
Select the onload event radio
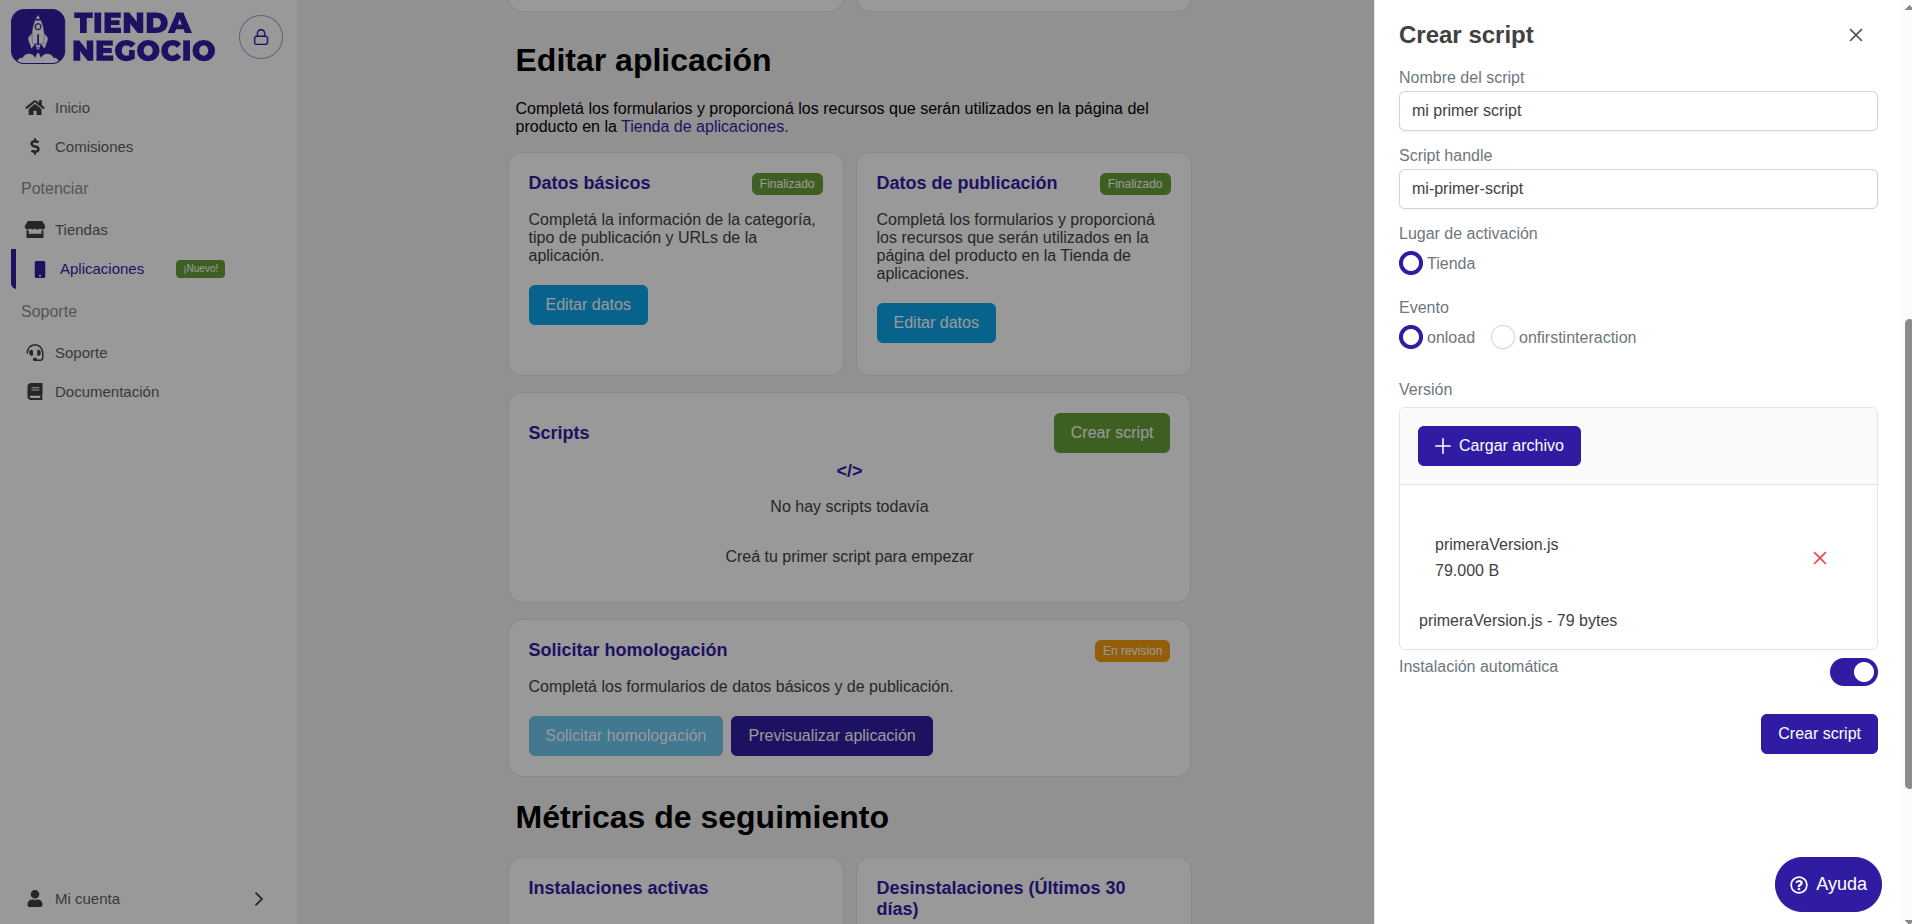tap(1411, 337)
